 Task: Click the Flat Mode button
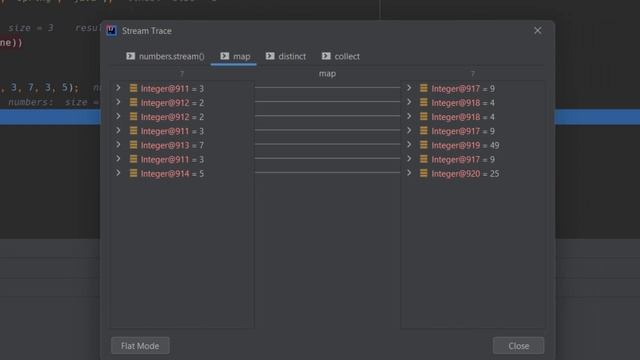click(x=140, y=346)
